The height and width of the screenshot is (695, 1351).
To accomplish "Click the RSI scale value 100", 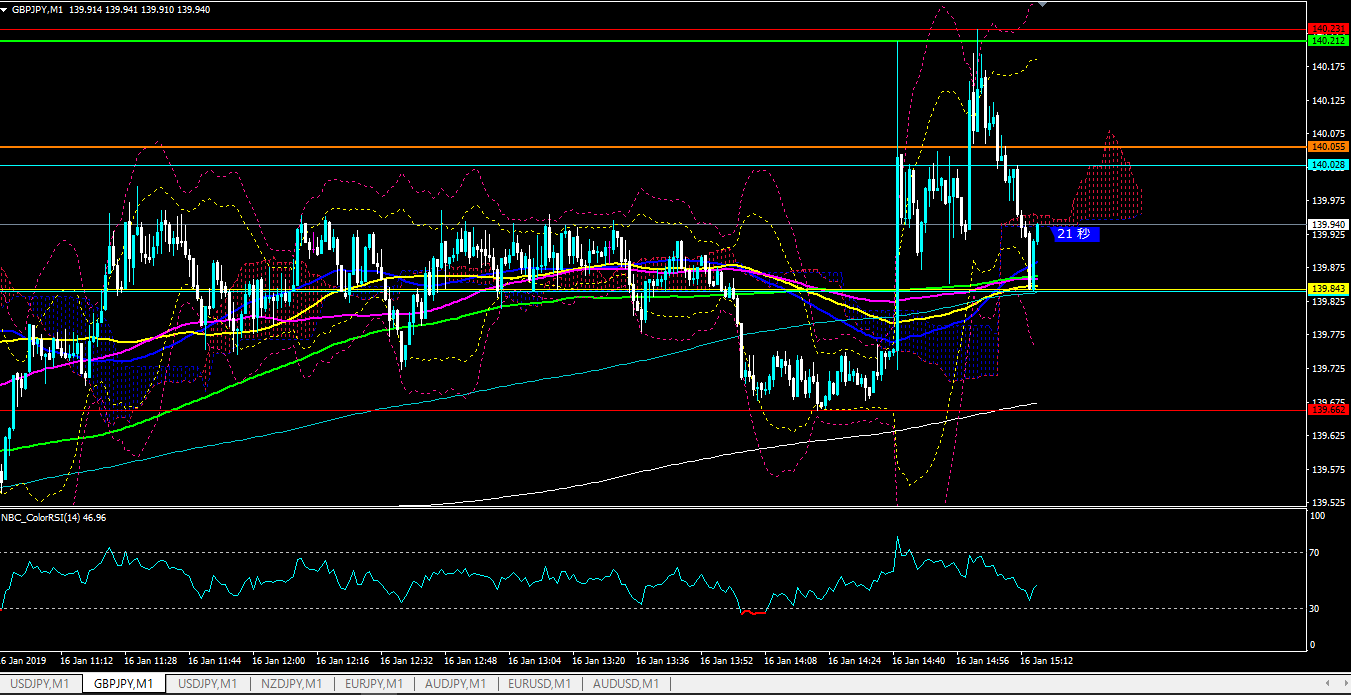I will [x=1318, y=516].
